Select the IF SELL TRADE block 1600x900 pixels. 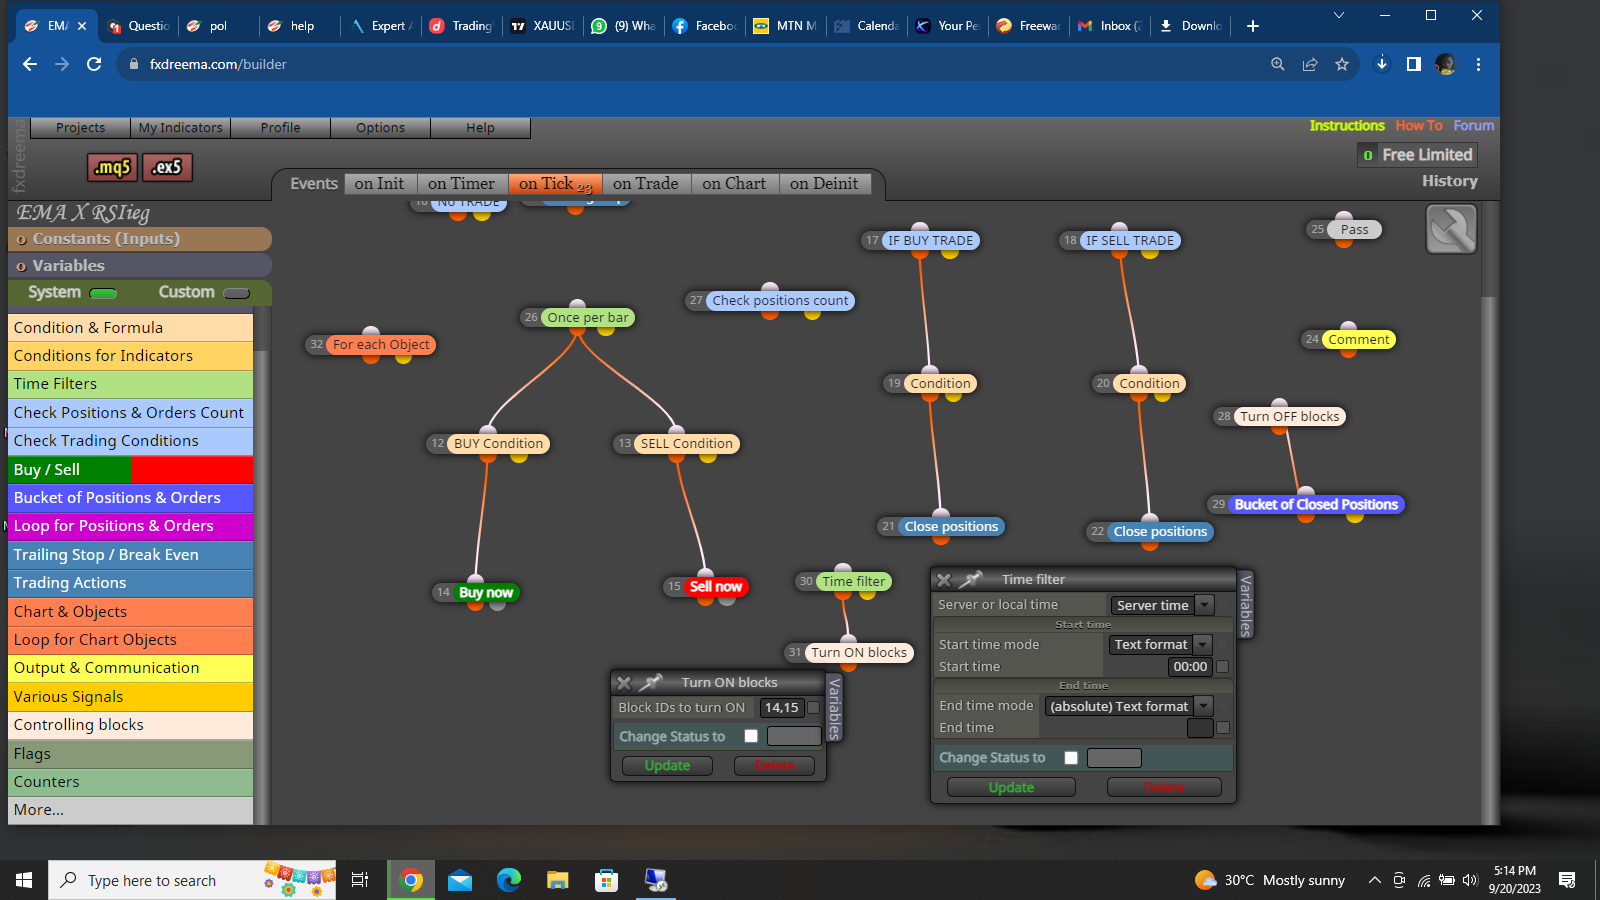pos(1130,241)
